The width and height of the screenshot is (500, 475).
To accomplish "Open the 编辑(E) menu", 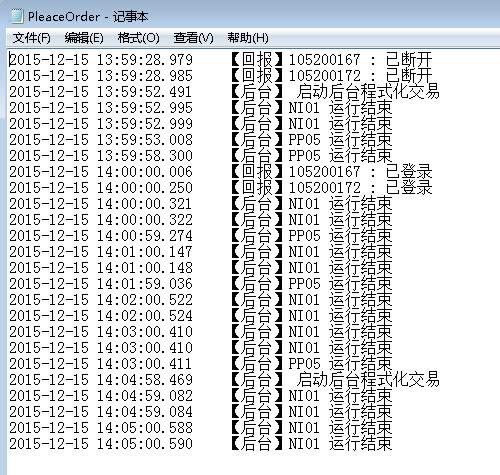I will 84,38.
